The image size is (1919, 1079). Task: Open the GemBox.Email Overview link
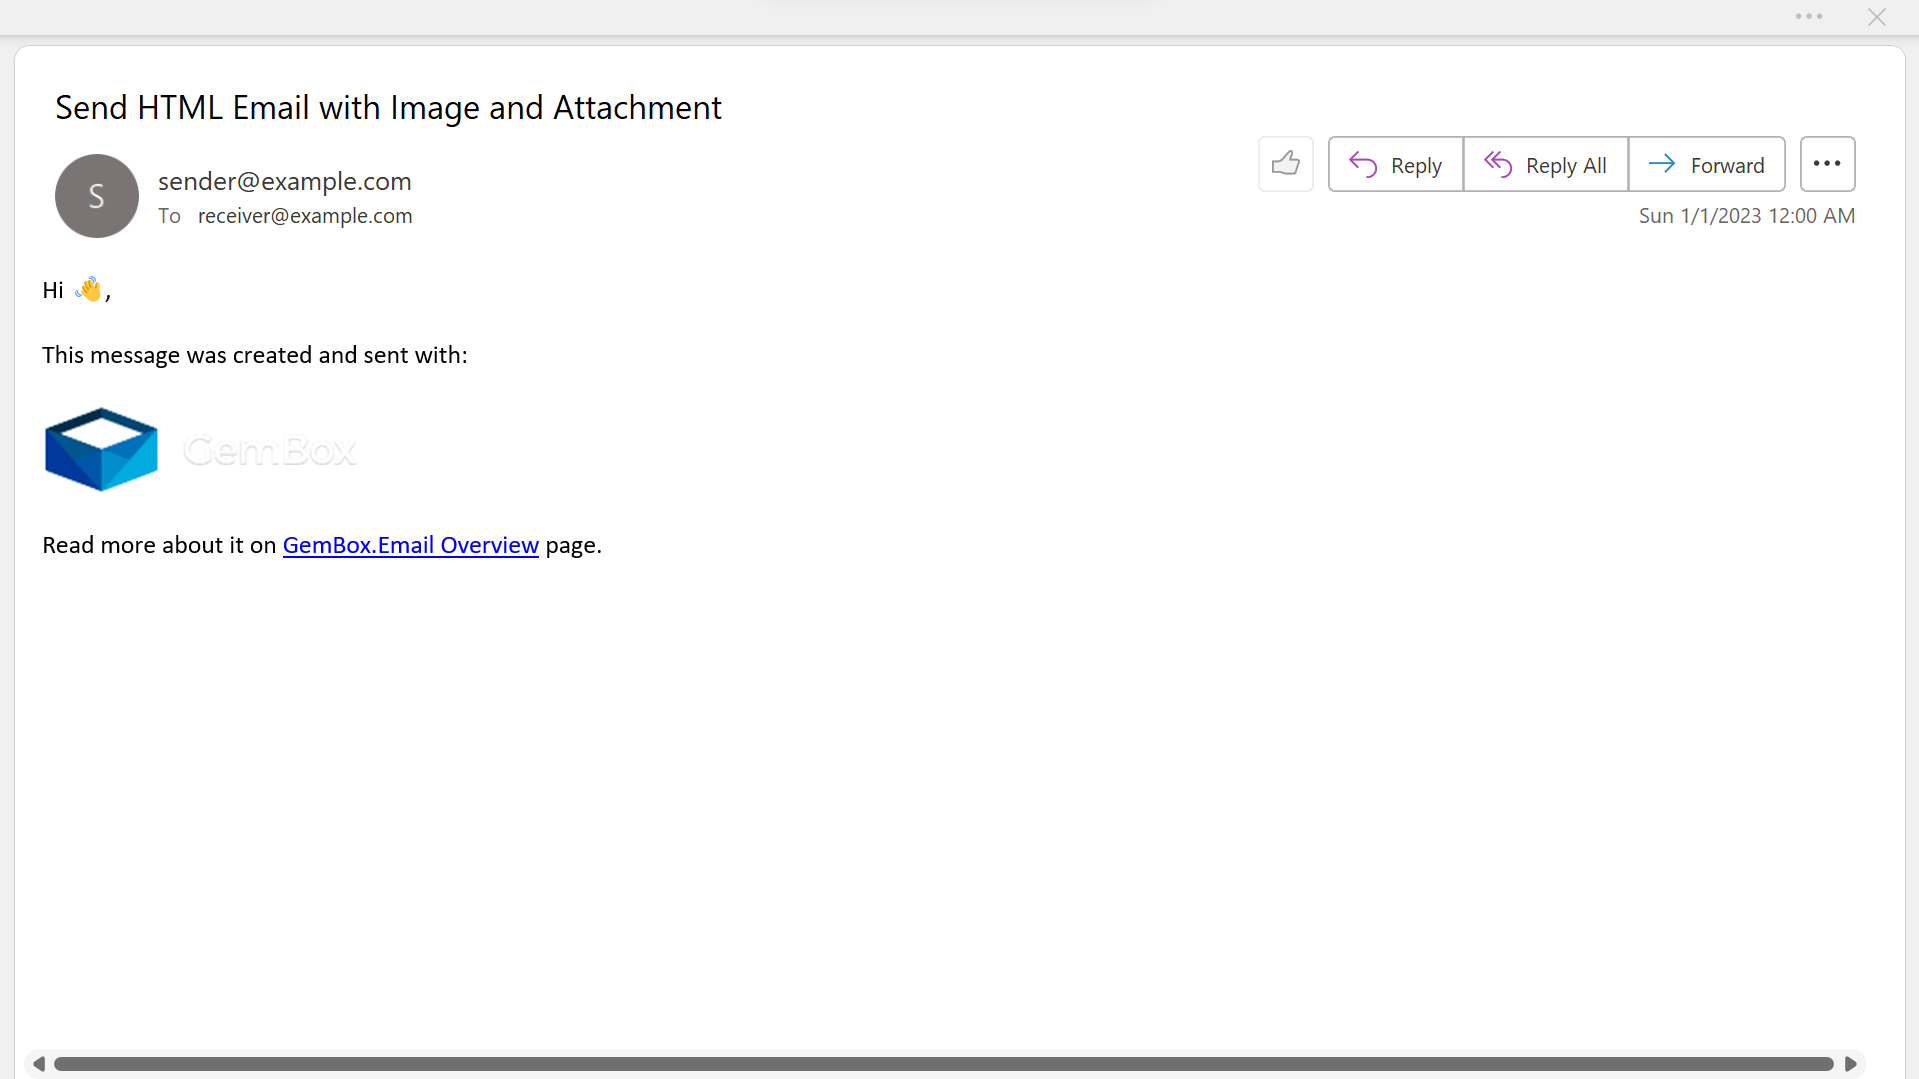click(410, 545)
